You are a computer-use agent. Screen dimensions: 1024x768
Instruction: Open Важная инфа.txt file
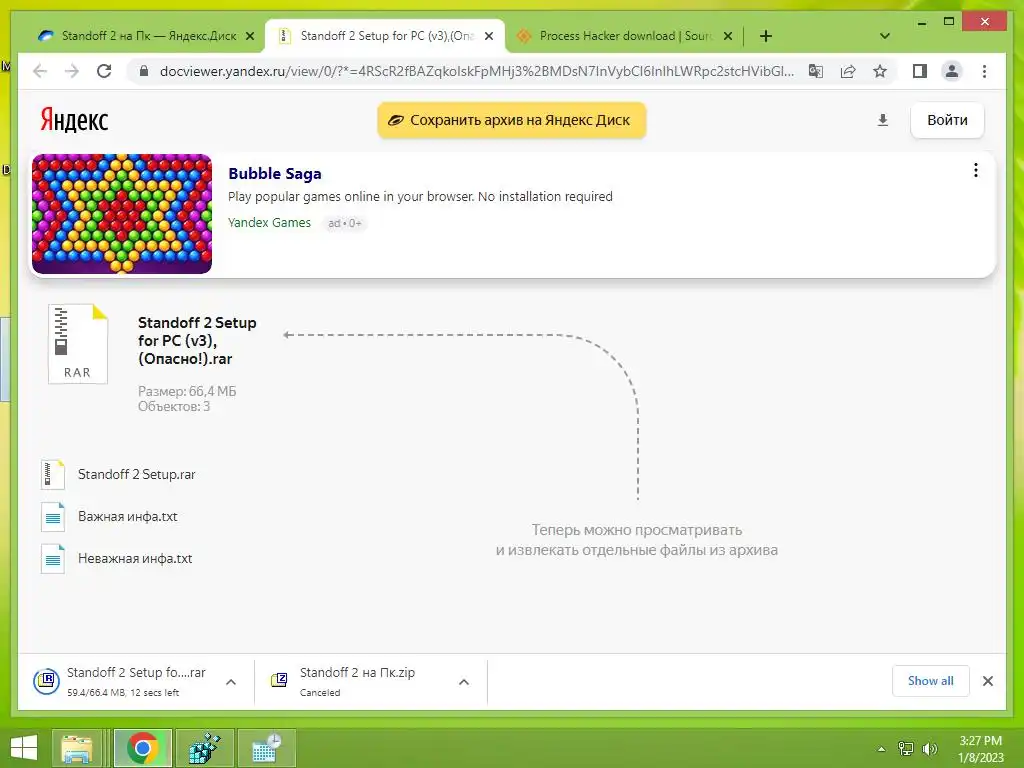pyautogui.click(x=127, y=516)
